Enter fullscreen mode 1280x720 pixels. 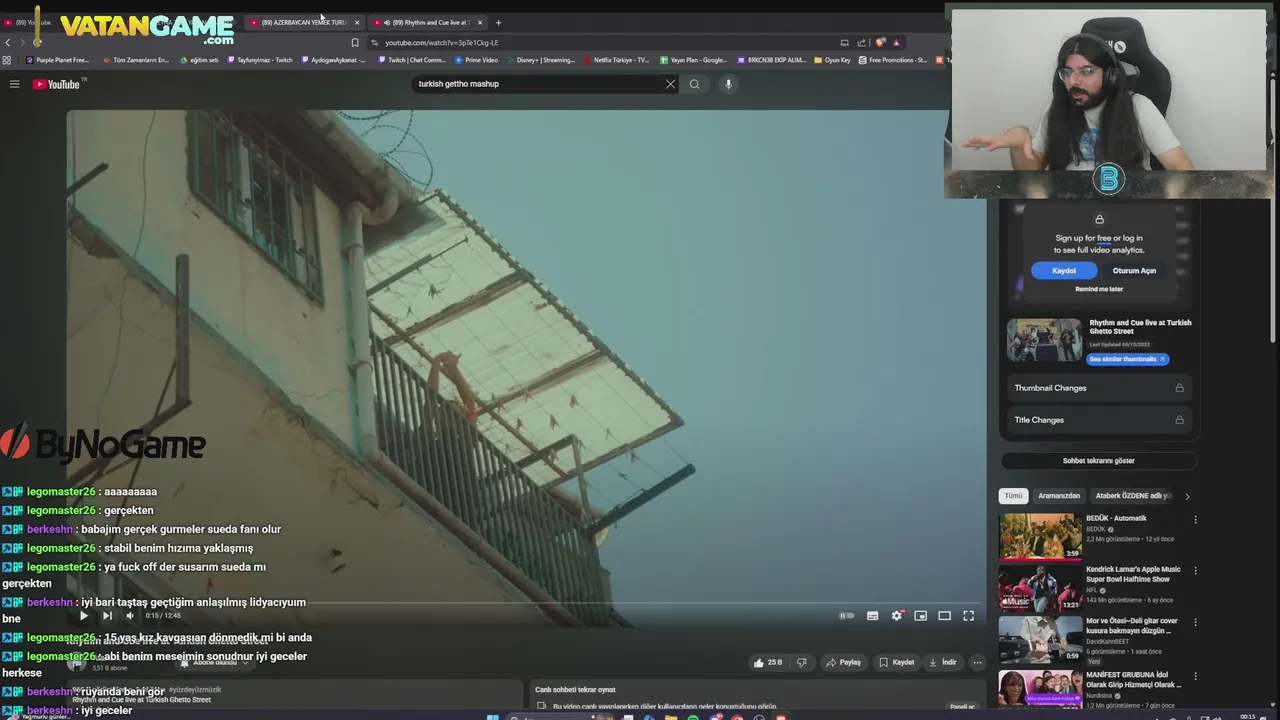pos(968,616)
